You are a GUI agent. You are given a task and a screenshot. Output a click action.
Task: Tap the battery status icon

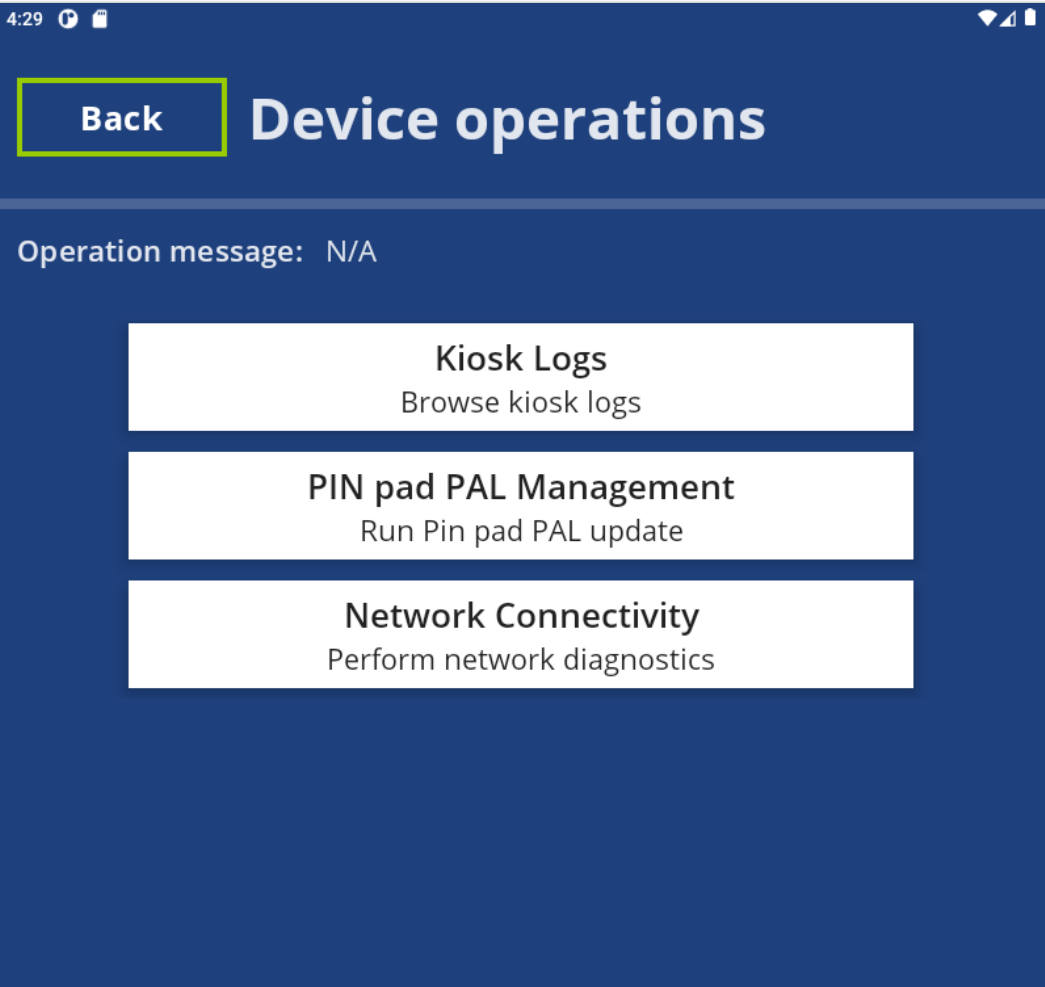(1030, 18)
